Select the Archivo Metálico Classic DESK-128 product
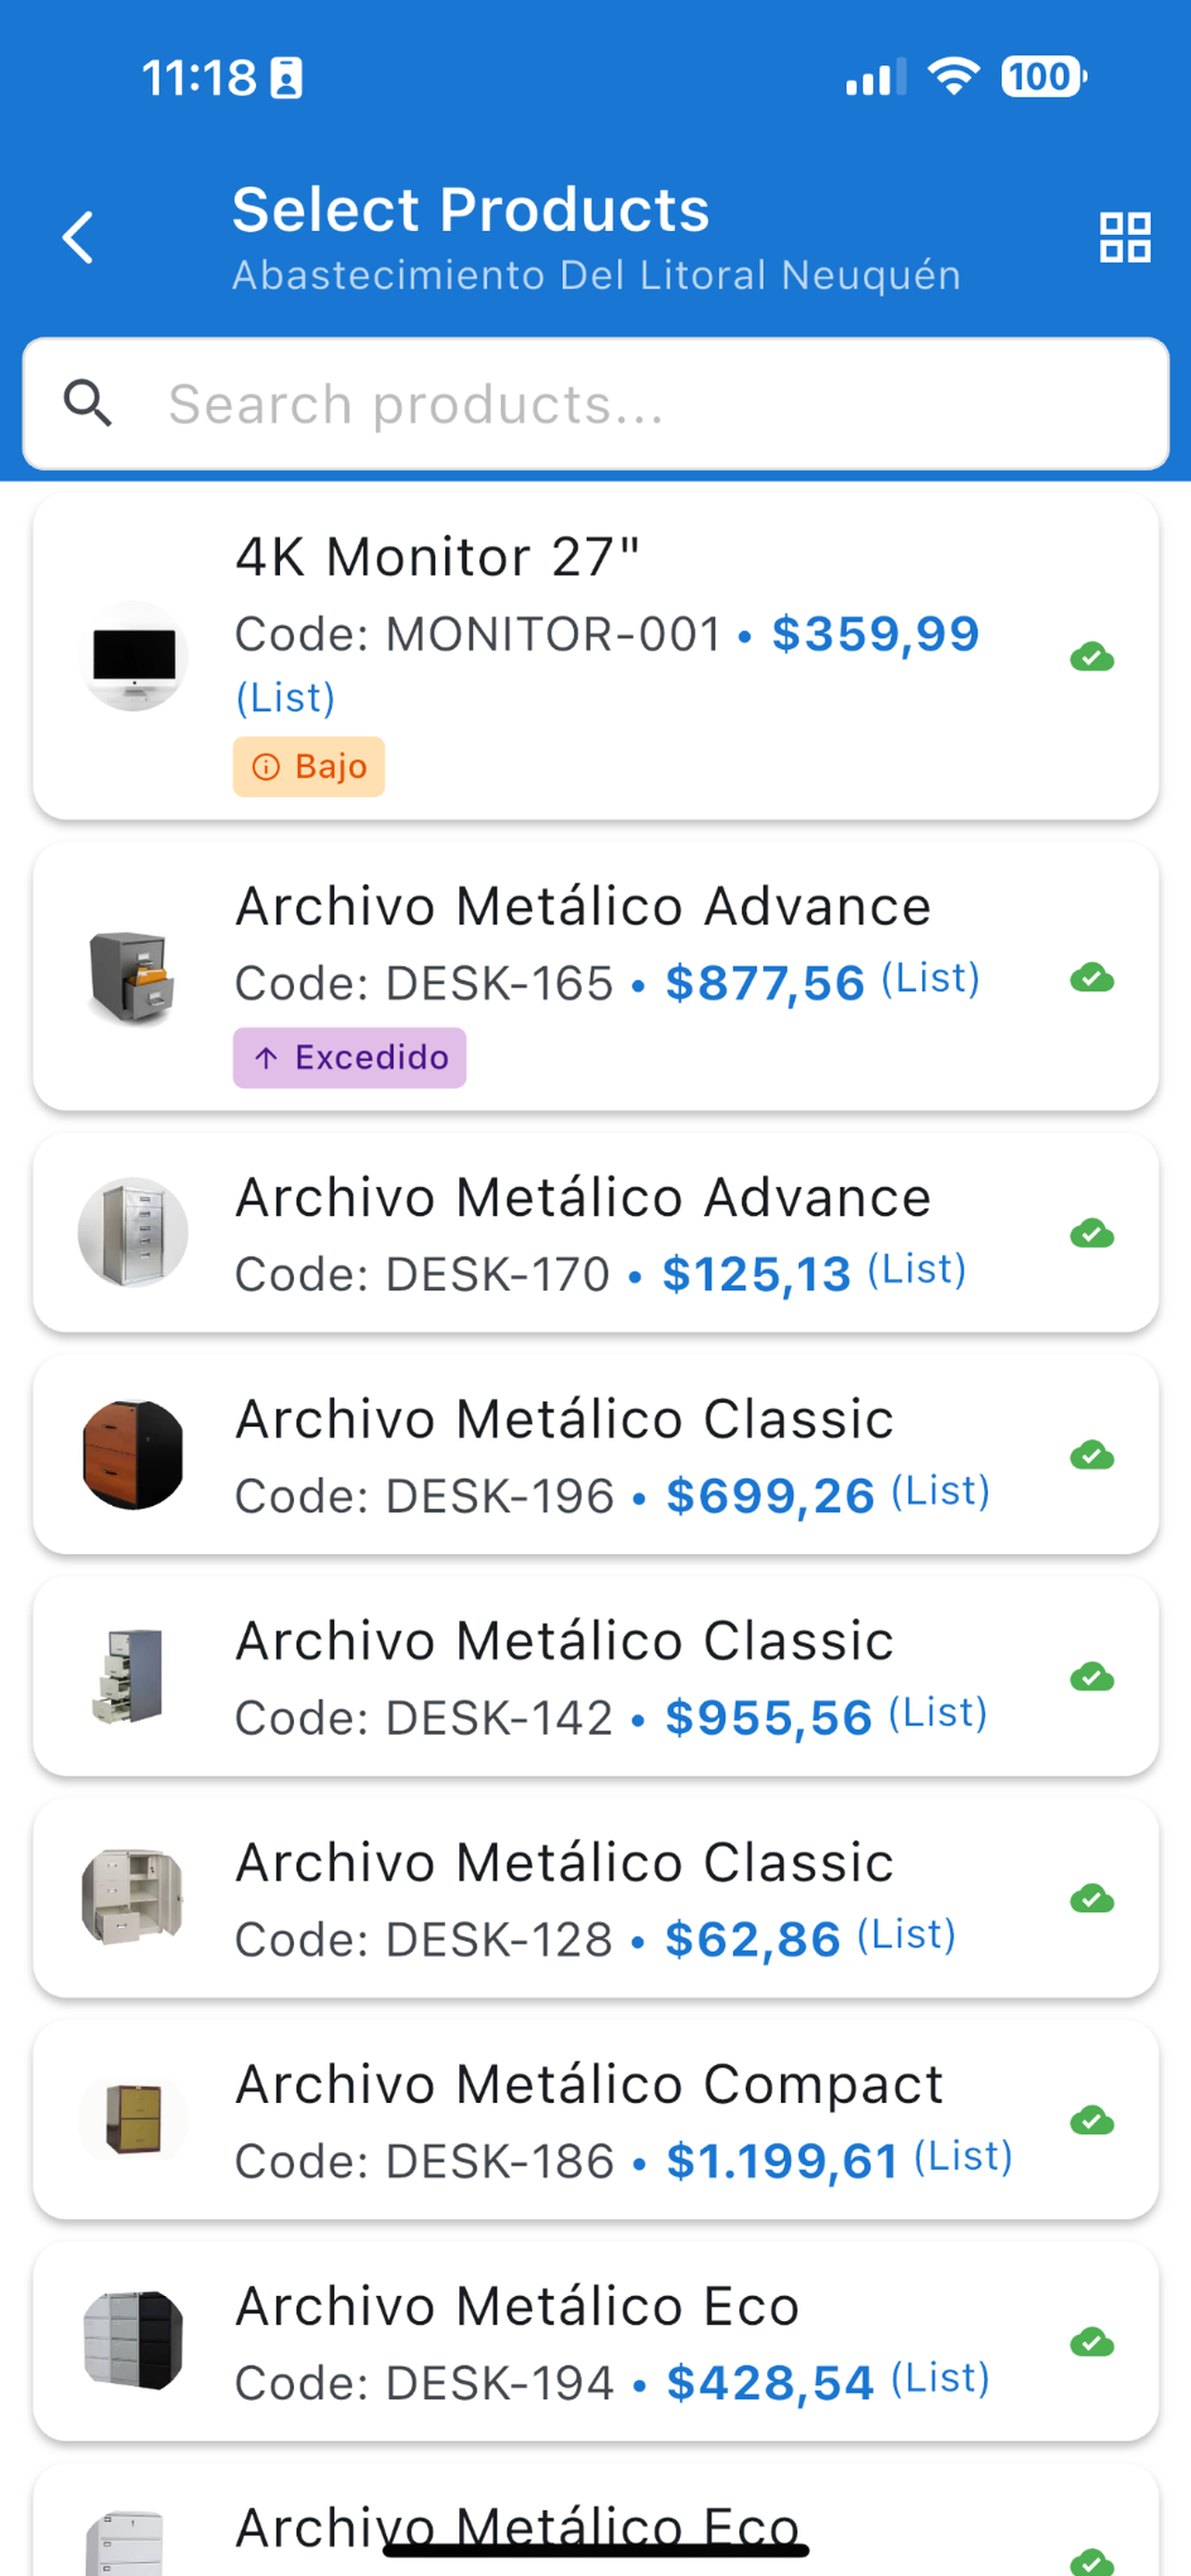 [x=596, y=1899]
